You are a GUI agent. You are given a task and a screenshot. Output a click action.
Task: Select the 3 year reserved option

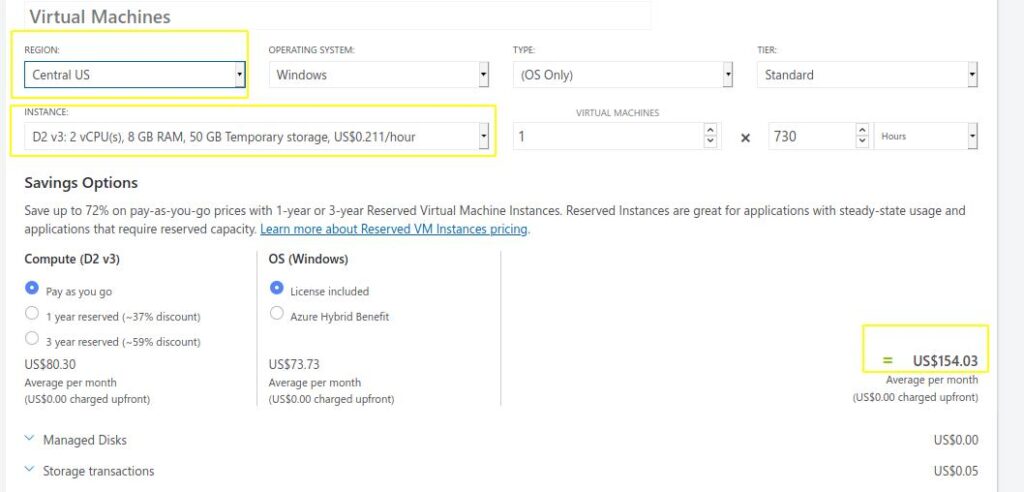pyautogui.click(x=31, y=338)
